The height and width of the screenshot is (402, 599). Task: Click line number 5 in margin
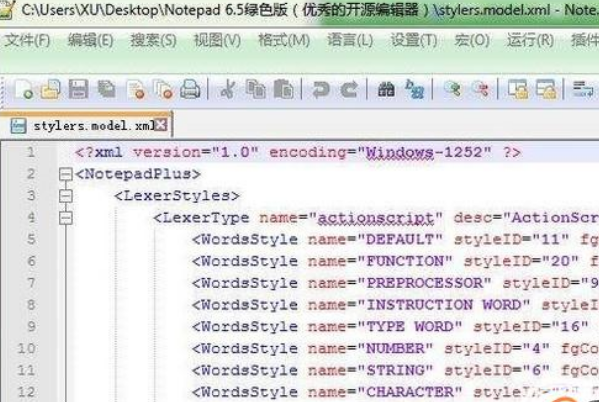pos(31,240)
